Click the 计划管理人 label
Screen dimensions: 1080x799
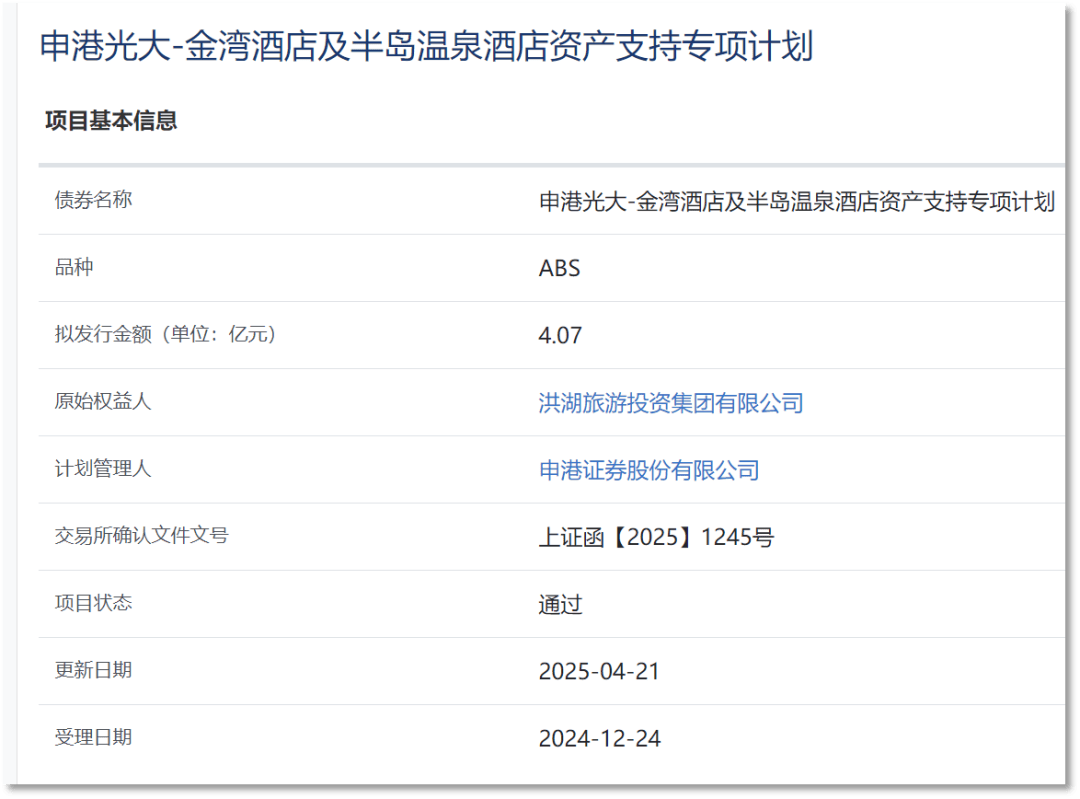(103, 468)
